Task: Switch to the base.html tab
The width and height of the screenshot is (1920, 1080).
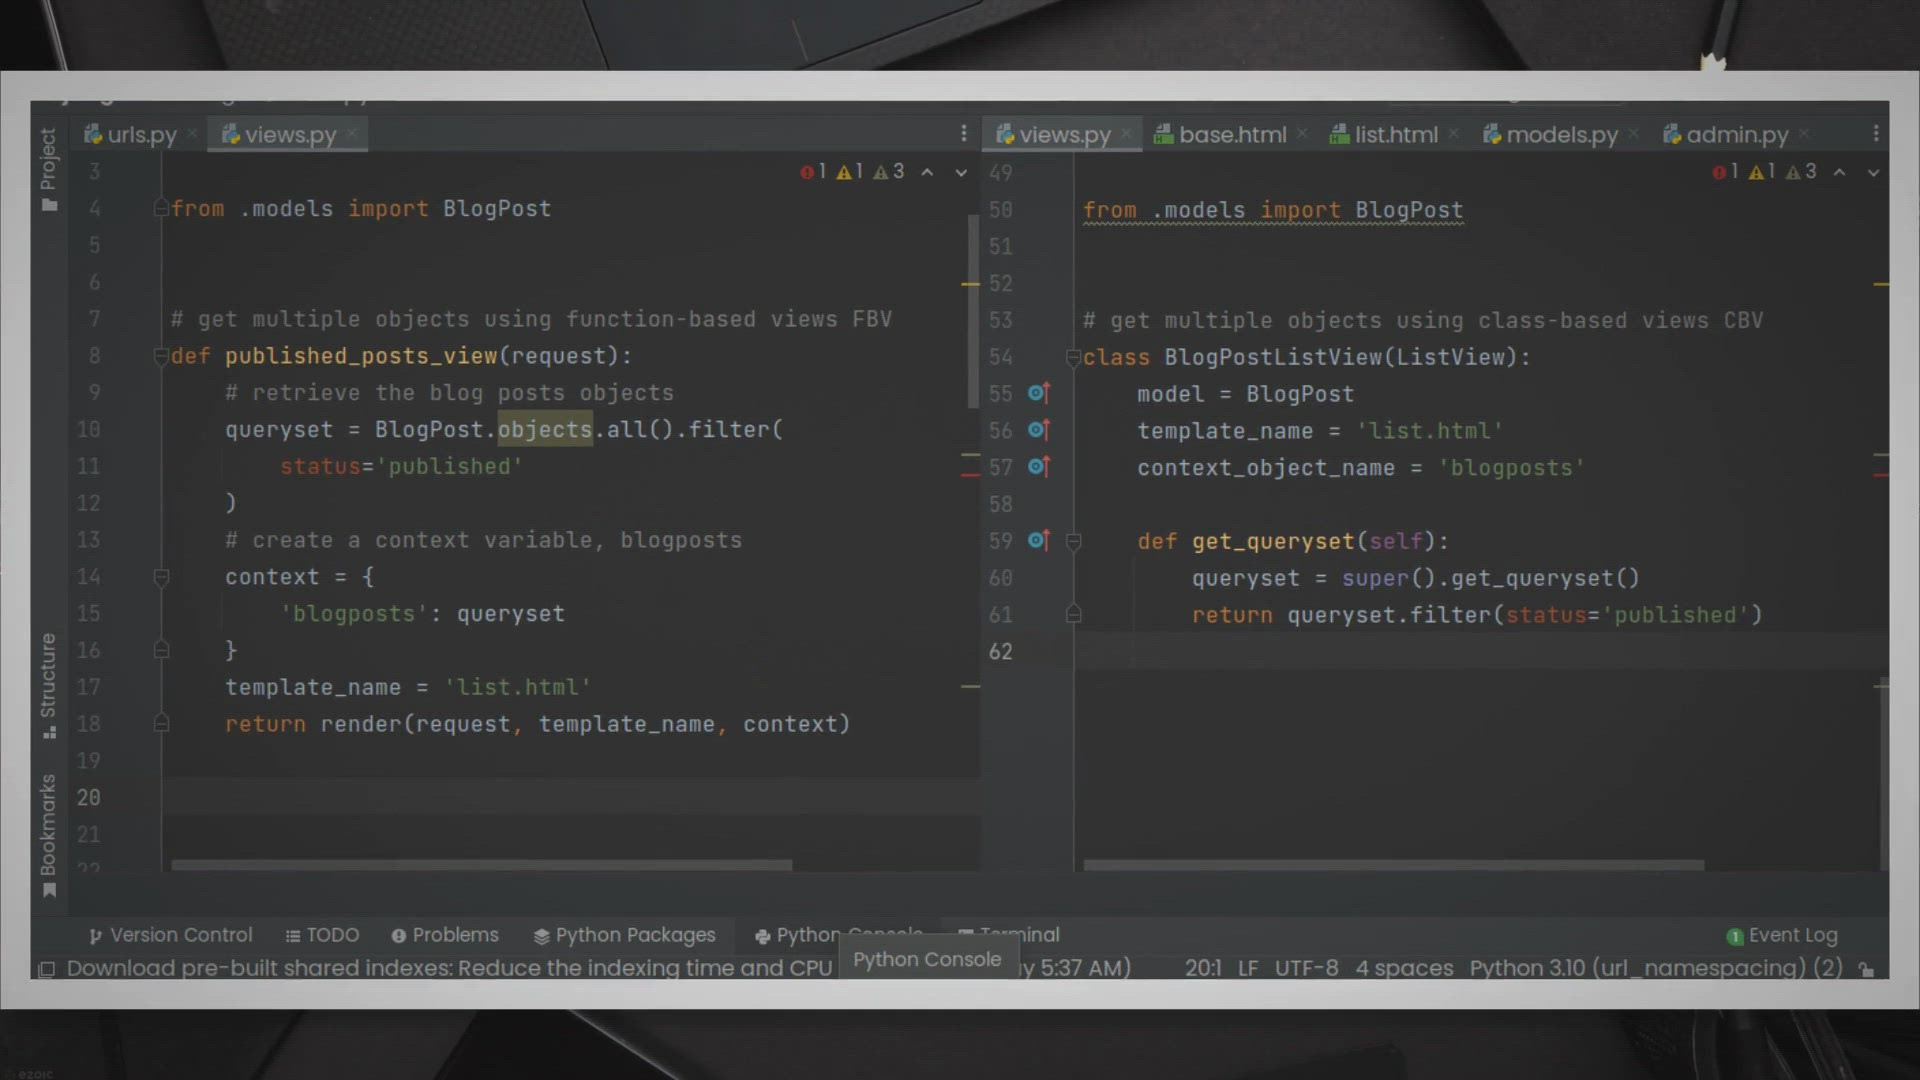Action: click(1230, 134)
